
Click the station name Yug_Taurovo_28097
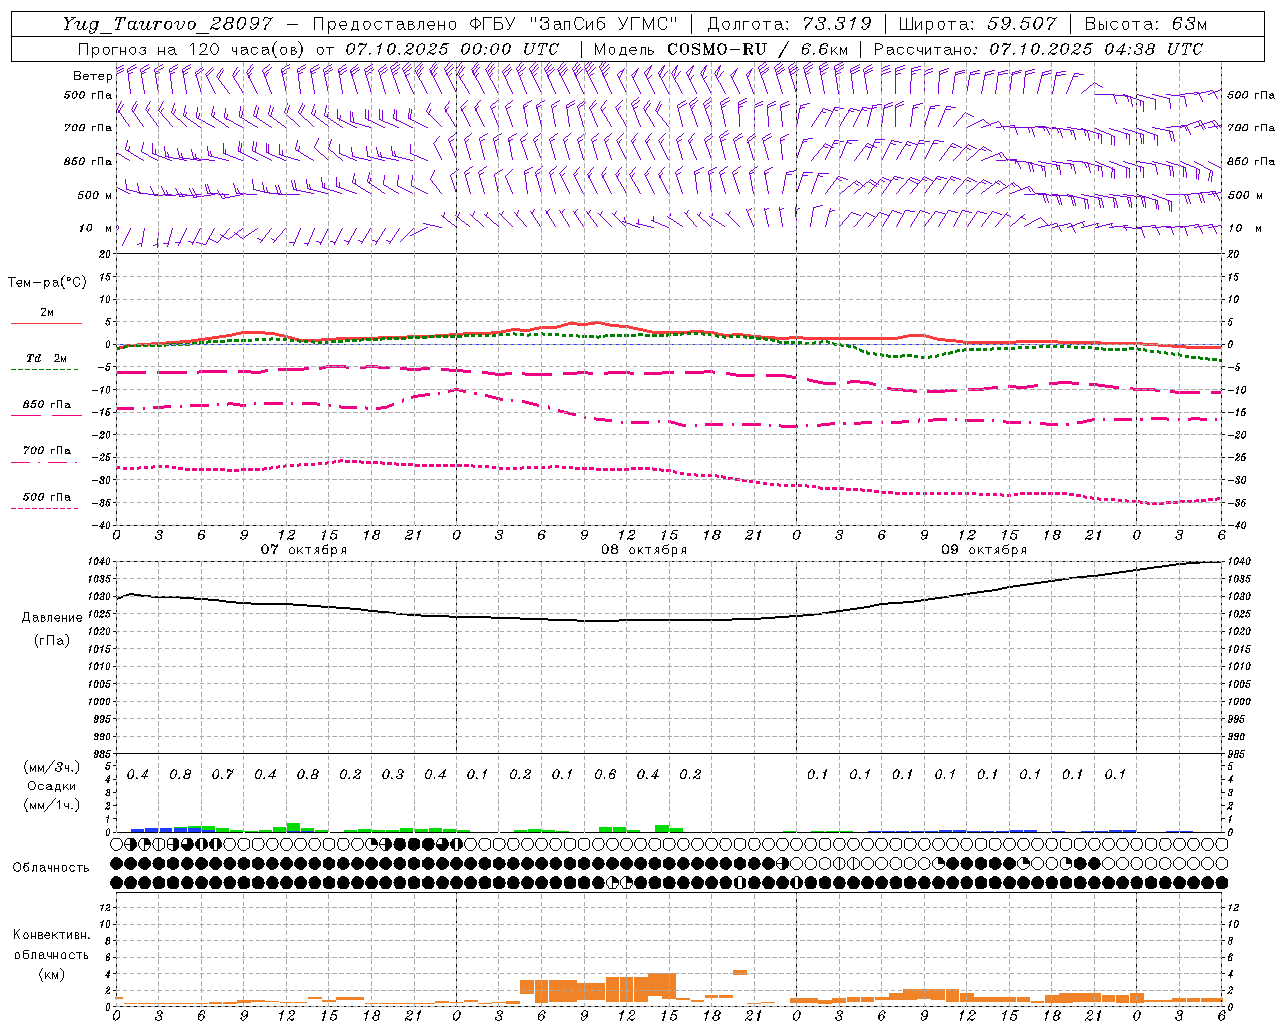(x=167, y=24)
